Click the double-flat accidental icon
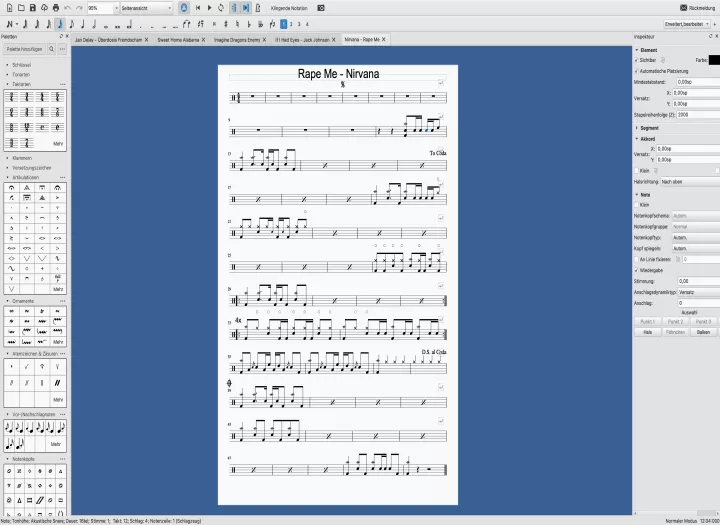Screen dimensions: 720x525 coord(261,24)
